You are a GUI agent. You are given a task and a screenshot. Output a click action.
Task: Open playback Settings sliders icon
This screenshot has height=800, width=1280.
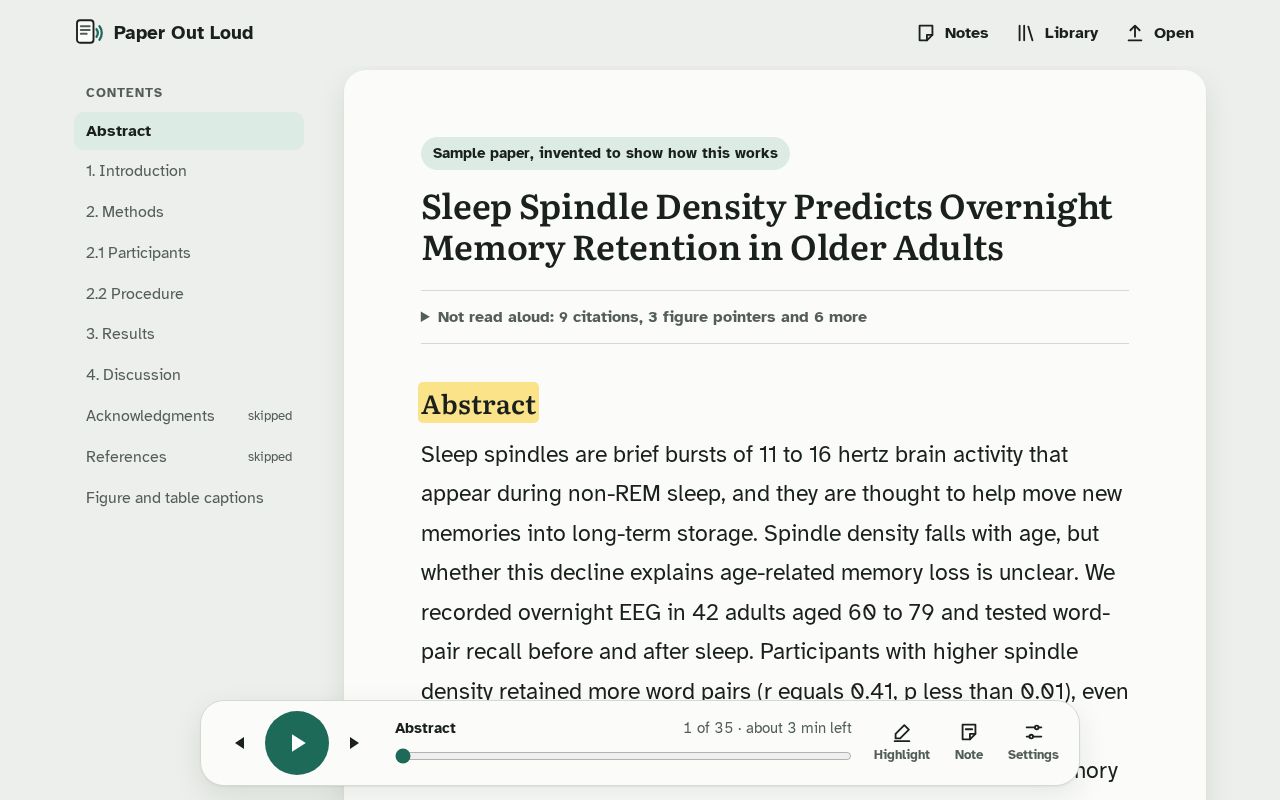click(x=1033, y=743)
